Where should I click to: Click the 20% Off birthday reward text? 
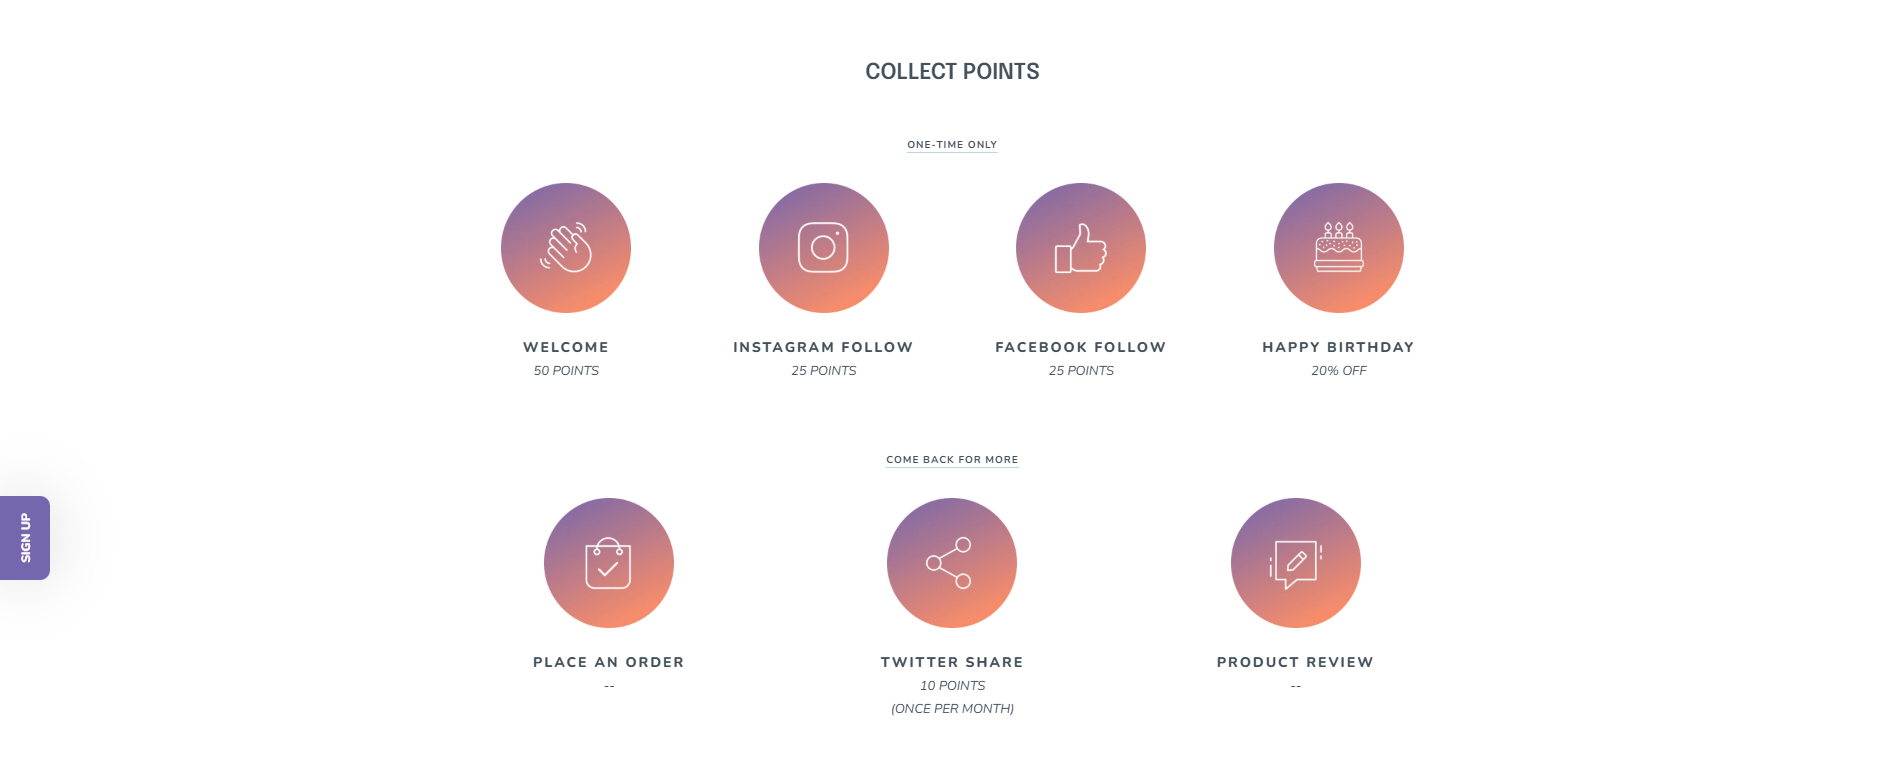pos(1339,371)
